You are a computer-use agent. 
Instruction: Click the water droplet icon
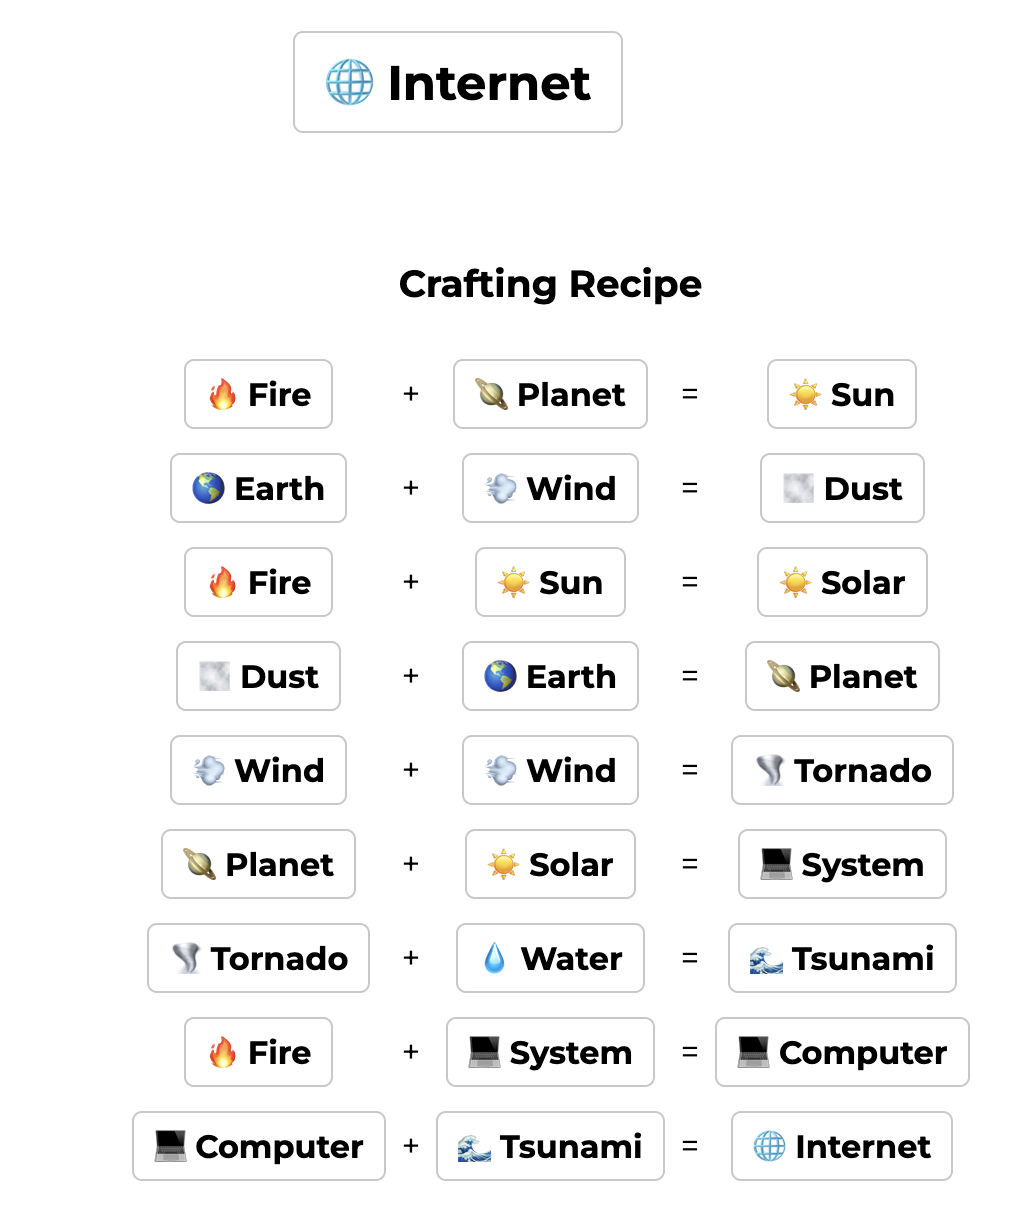coord(494,958)
